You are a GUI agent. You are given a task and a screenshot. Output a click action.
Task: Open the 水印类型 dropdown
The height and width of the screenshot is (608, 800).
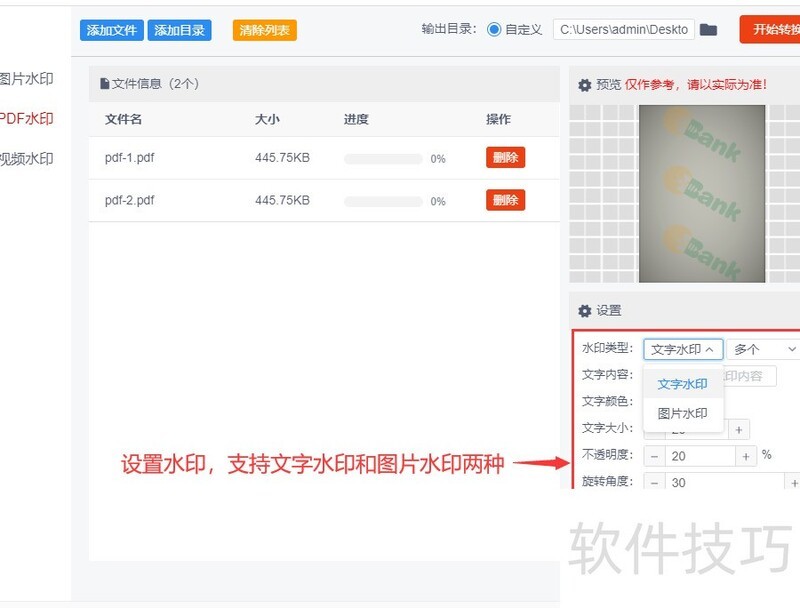coord(684,349)
